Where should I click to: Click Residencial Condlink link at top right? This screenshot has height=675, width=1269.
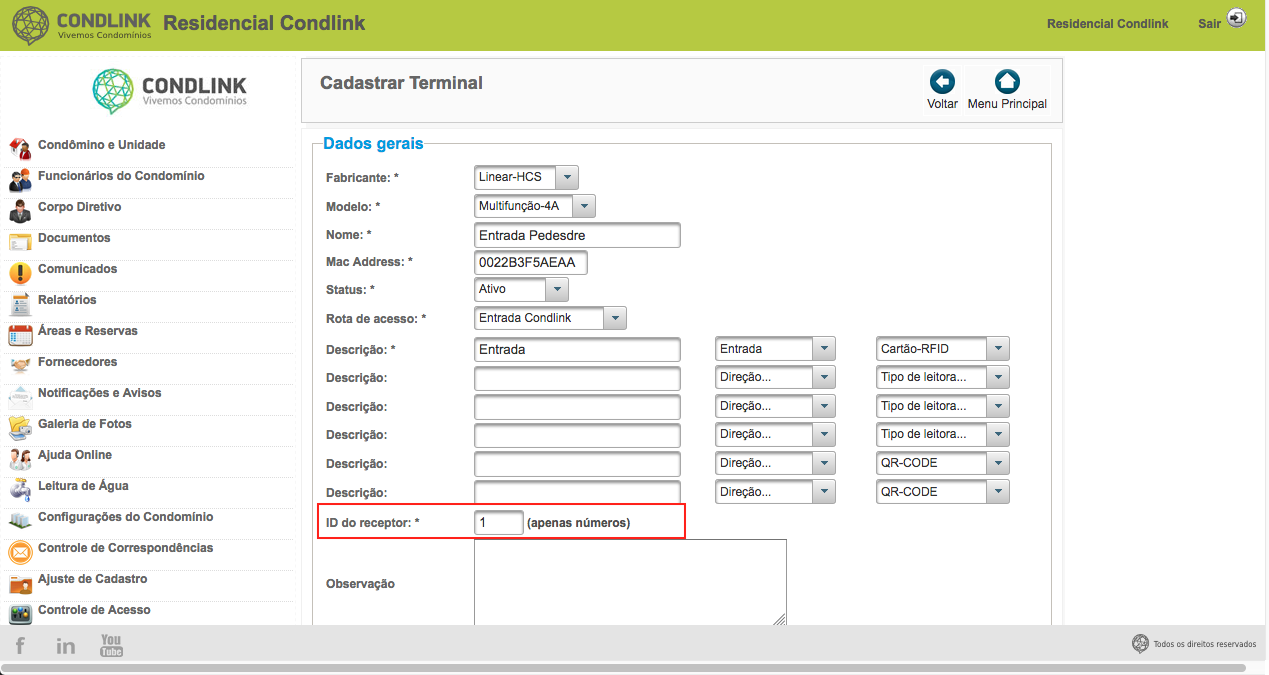[1107, 23]
